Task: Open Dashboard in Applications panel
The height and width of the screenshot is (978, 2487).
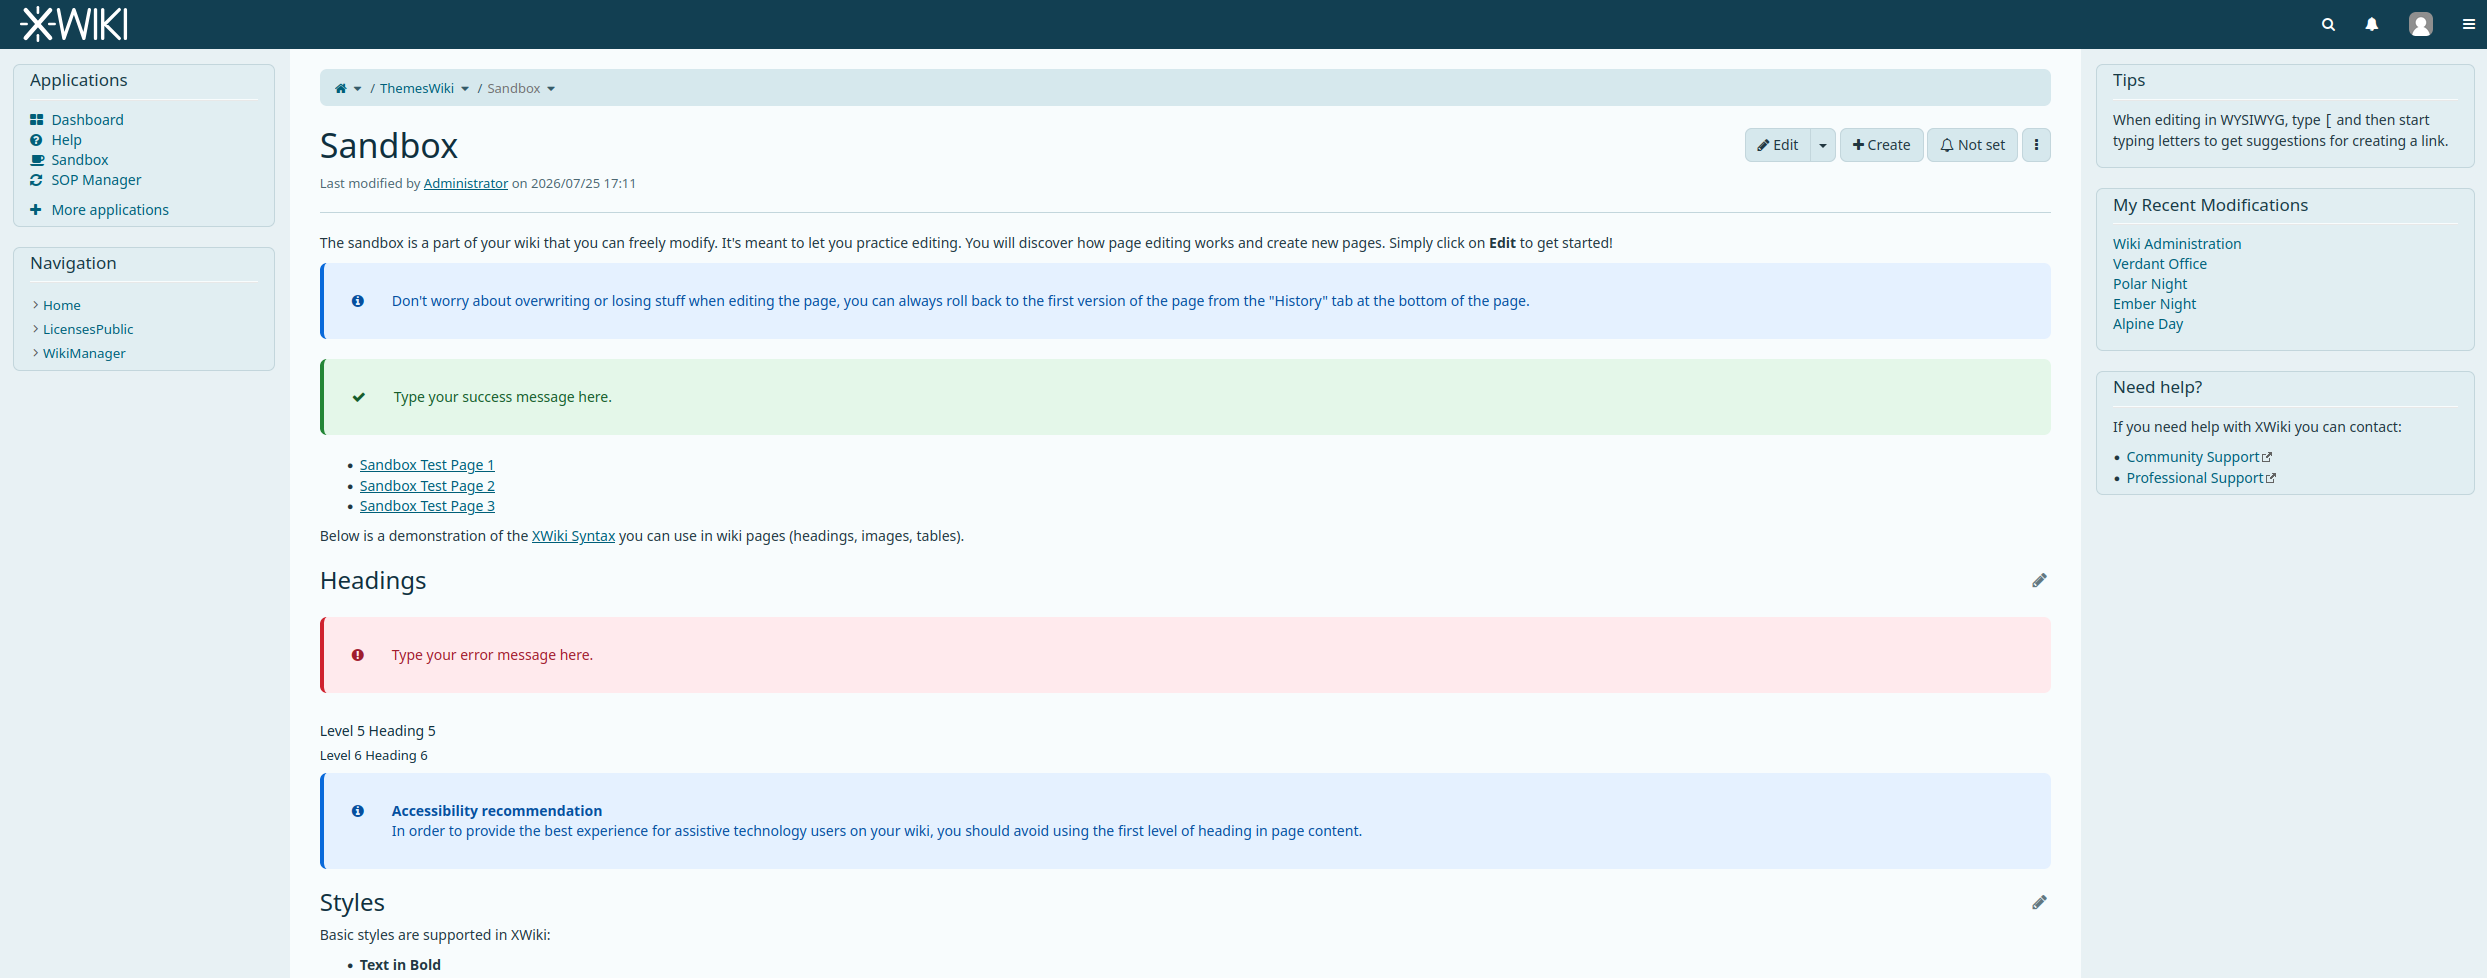Action: [x=88, y=120]
